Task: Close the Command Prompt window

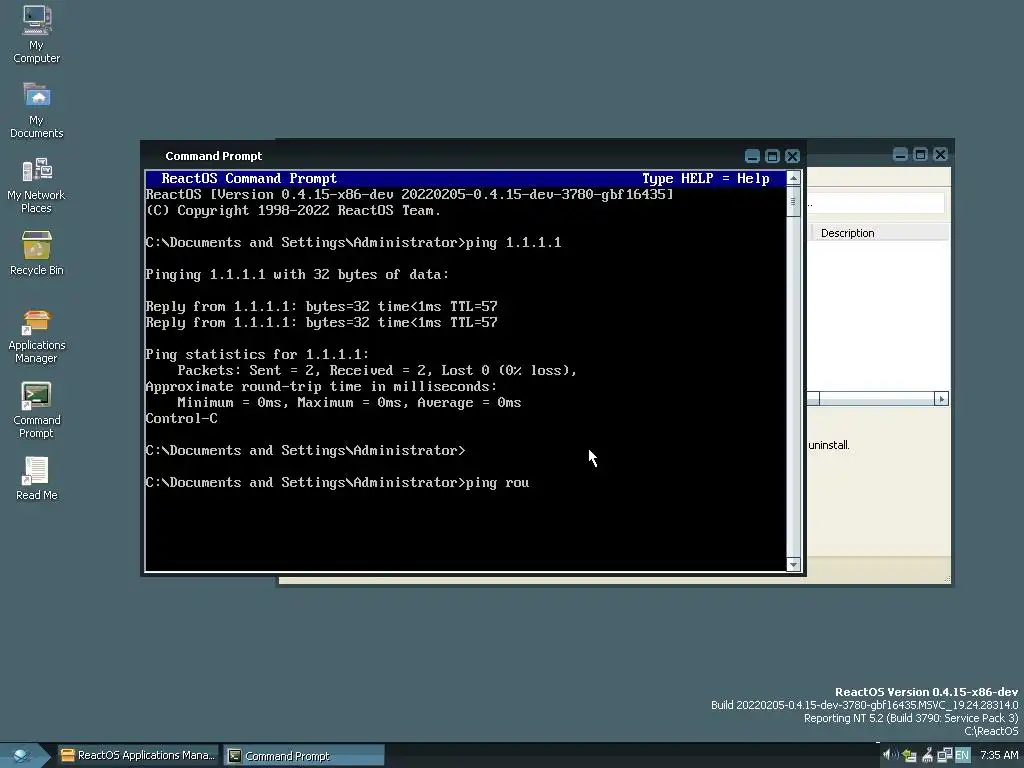Action: 792,156
